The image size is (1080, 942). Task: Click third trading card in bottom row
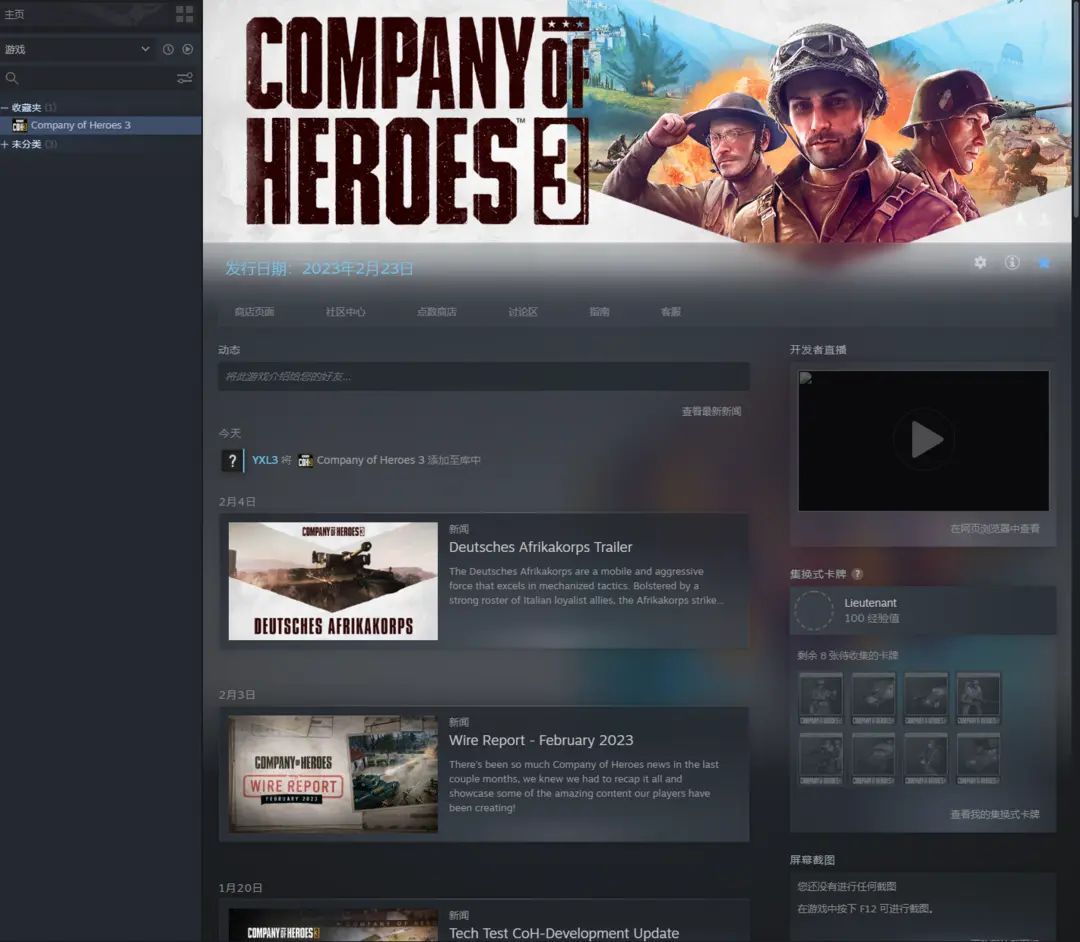point(926,759)
